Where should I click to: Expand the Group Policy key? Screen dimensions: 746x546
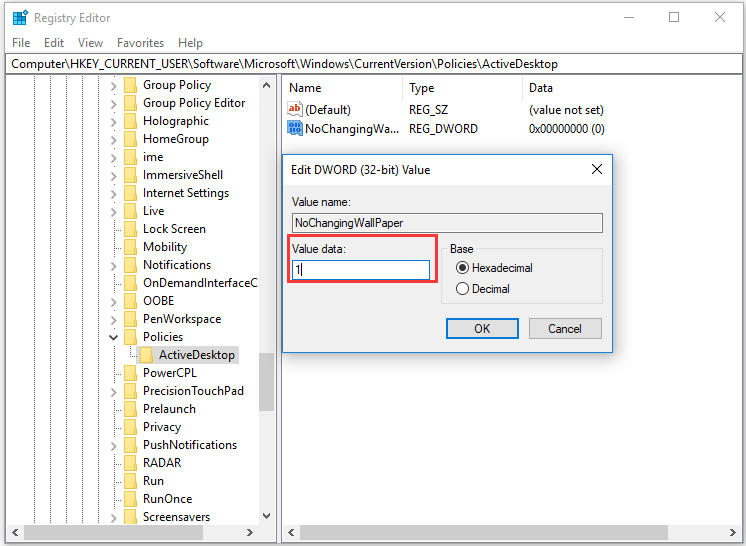113,86
